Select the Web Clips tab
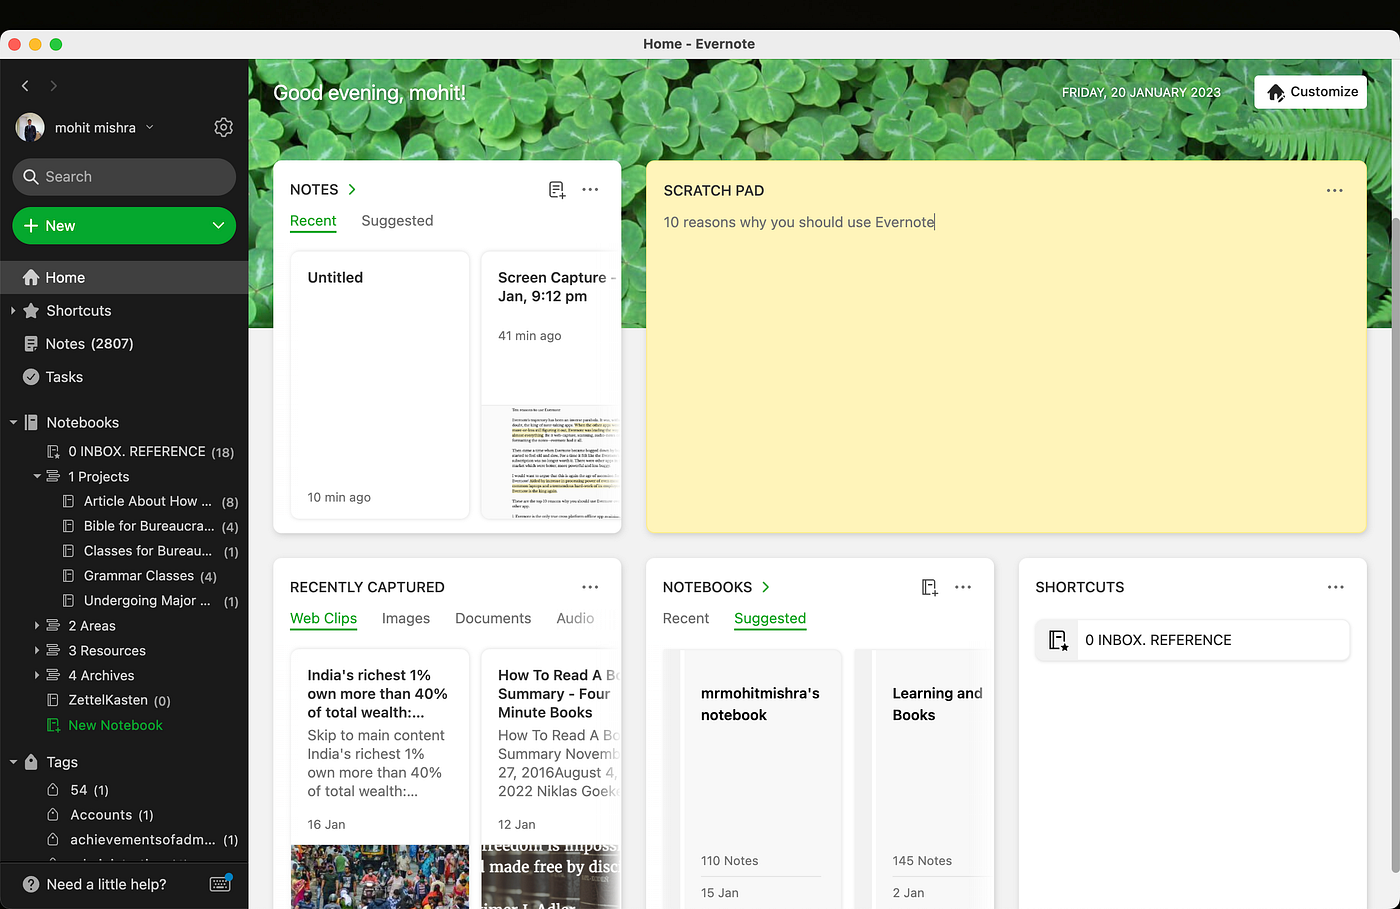This screenshot has width=1400, height=909. (323, 619)
